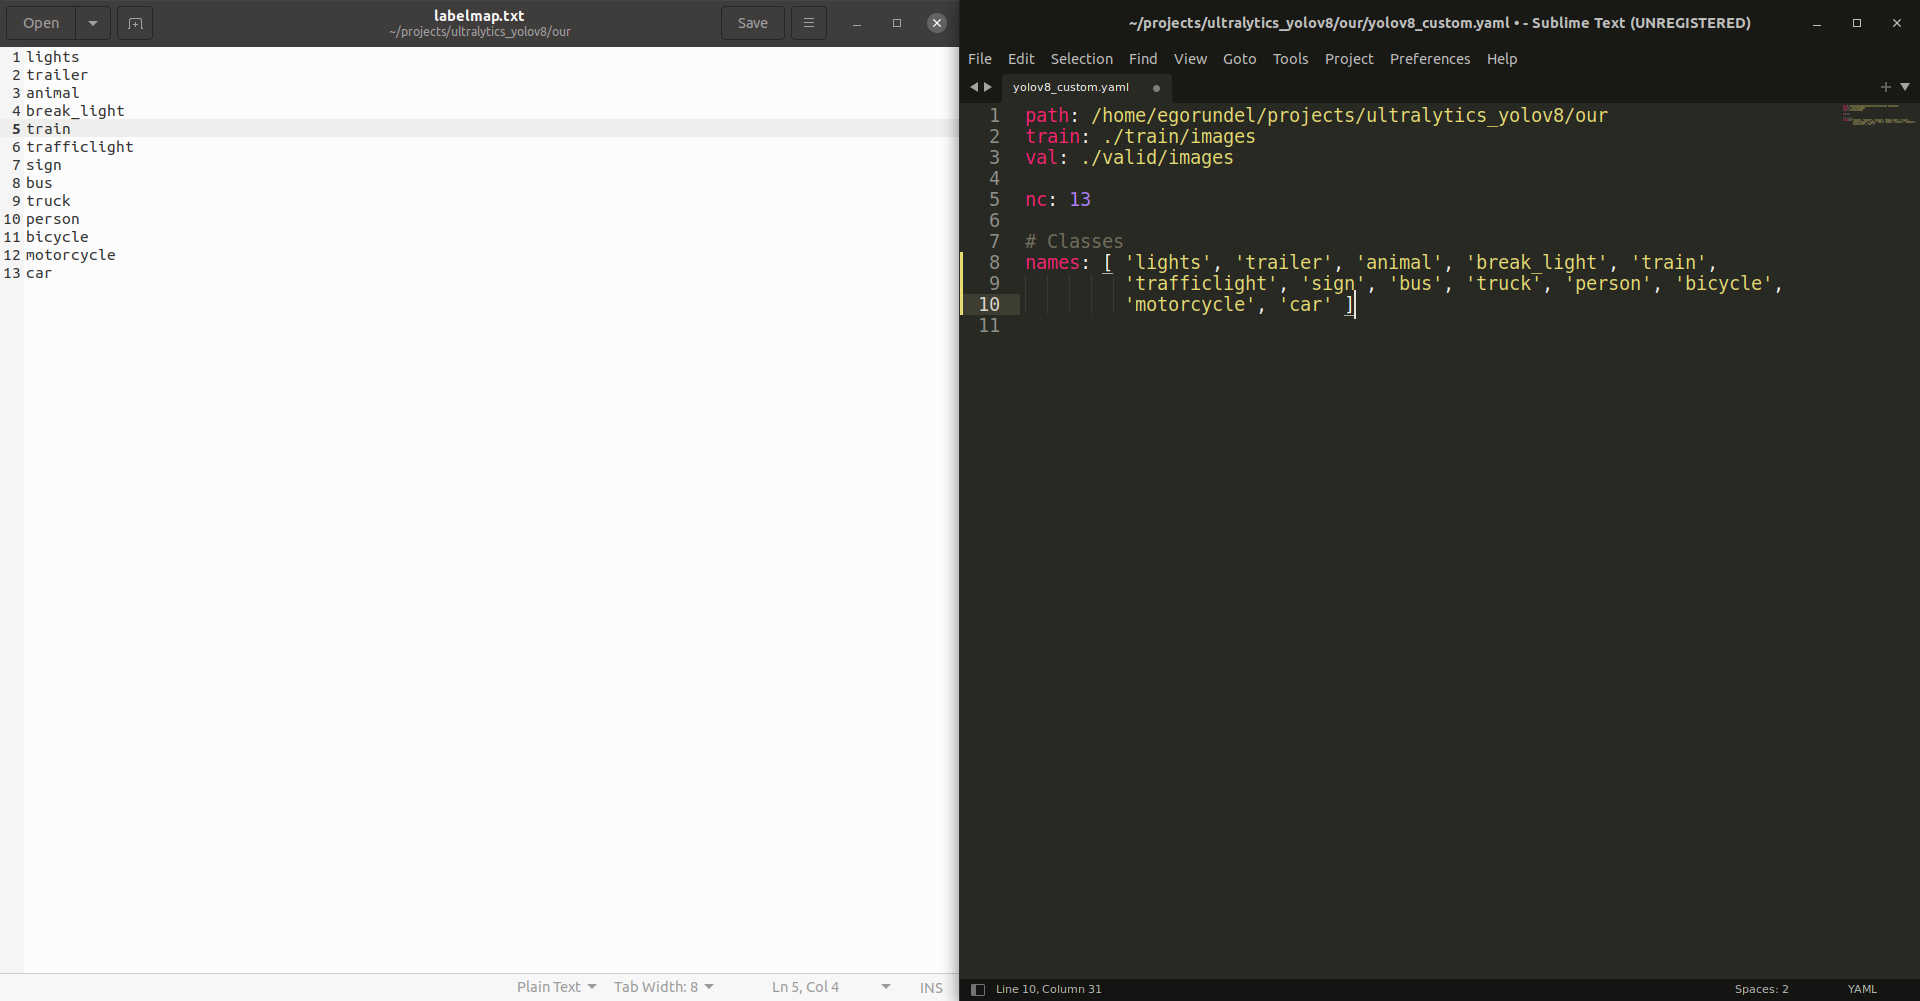Click the unsaved changes dot on yolov8_custom.yaml
This screenshot has height=1001, width=1920.
1156,88
